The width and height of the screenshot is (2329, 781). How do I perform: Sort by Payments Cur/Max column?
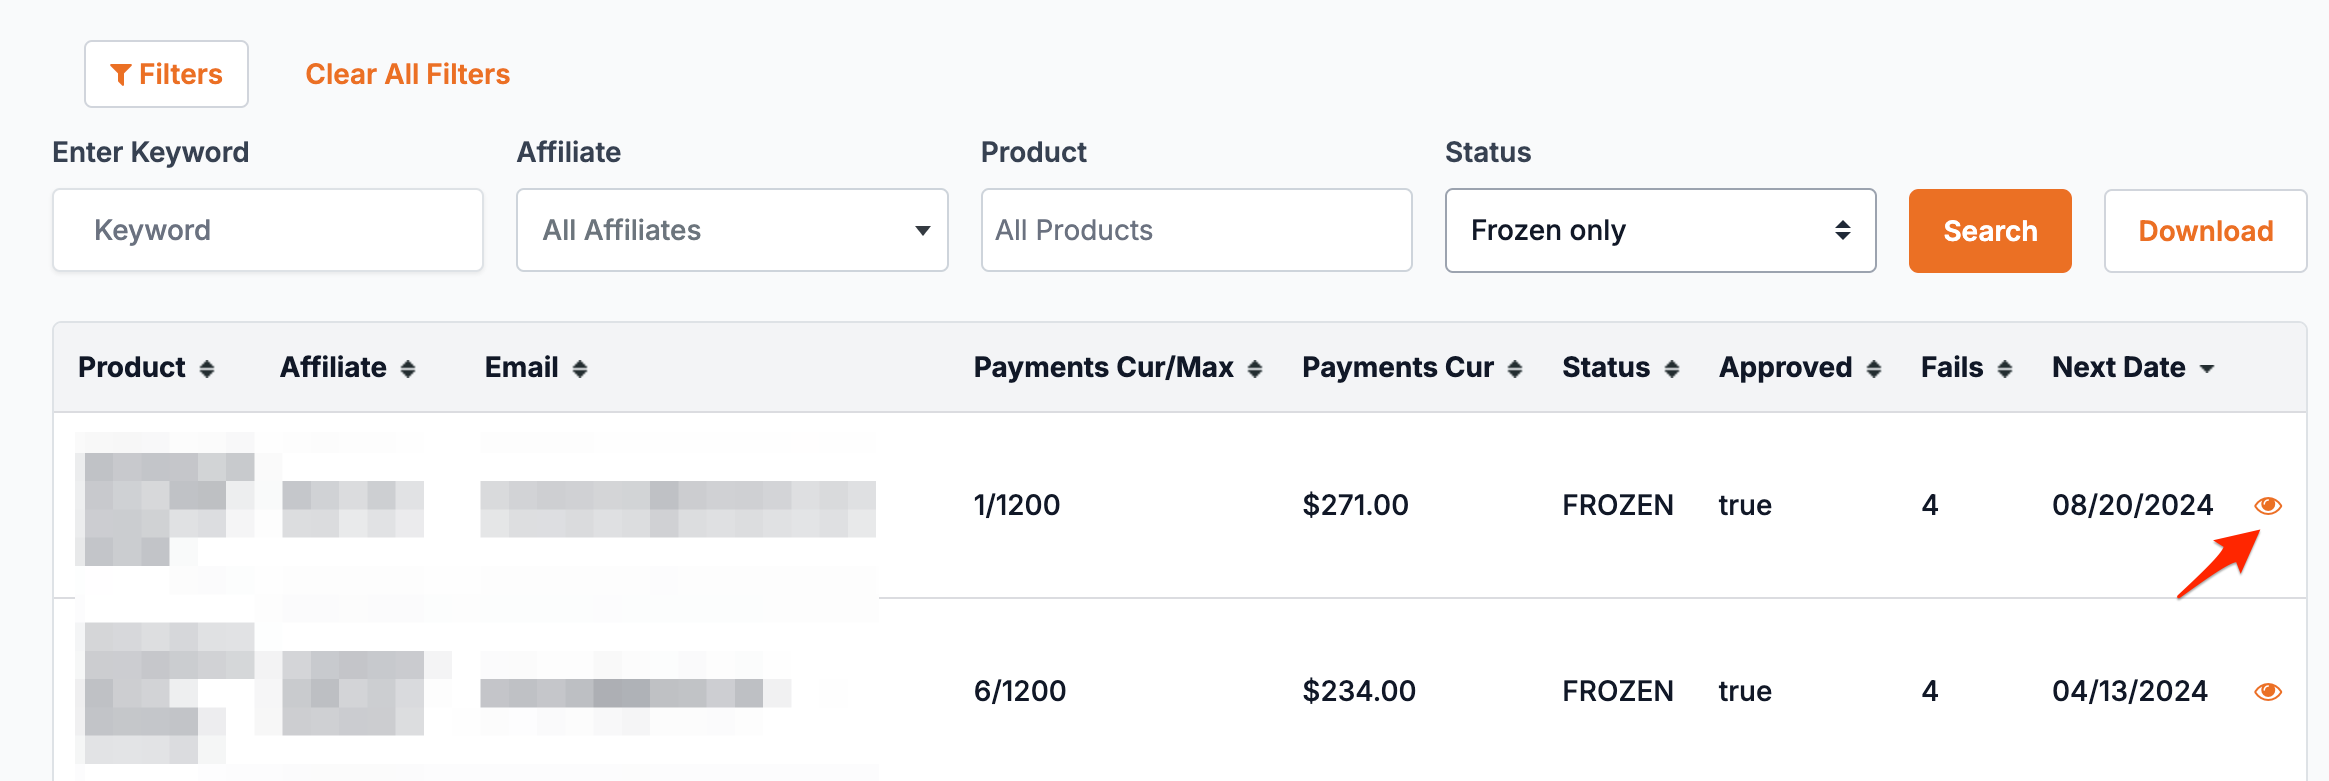[1255, 369]
